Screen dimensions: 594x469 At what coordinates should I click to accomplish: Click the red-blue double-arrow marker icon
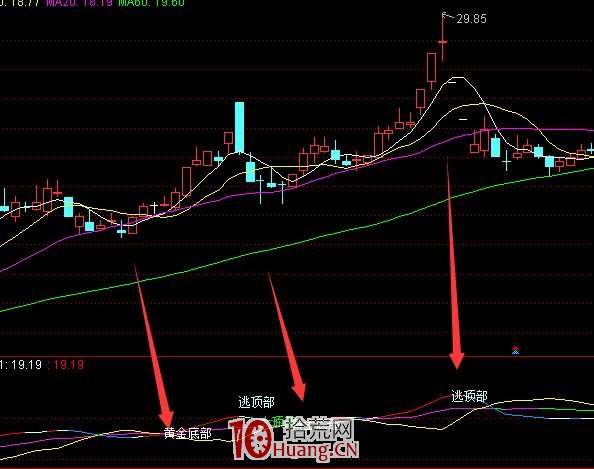pyautogui.click(x=515, y=350)
